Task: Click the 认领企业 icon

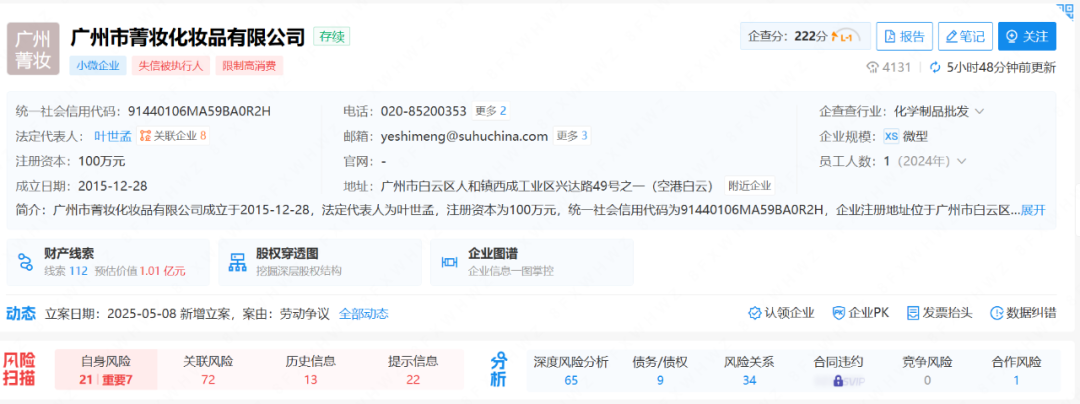Action: [755, 313]
